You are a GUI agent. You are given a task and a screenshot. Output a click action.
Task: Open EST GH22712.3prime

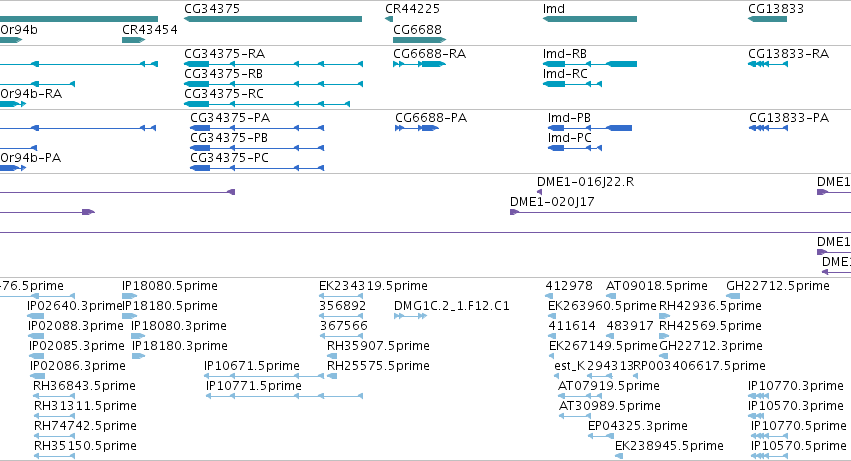point(711,346)
